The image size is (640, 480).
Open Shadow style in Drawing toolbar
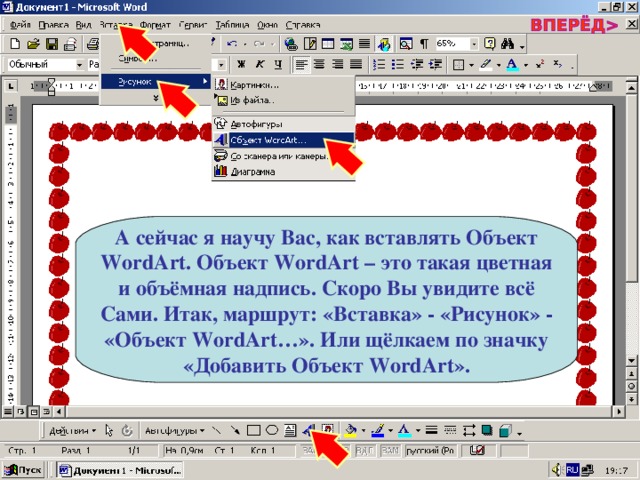point(487,430)
